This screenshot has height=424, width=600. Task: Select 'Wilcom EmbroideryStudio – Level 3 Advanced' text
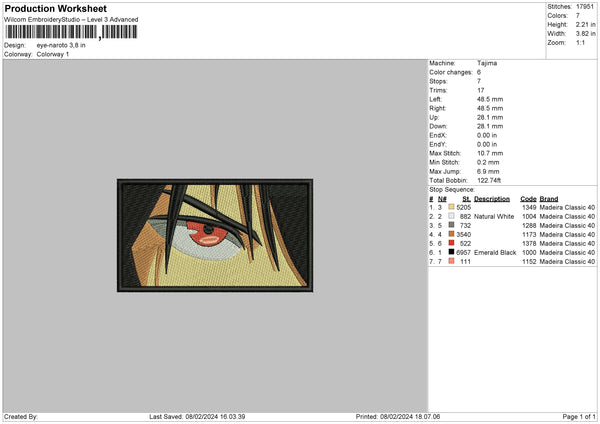[71, 20]
